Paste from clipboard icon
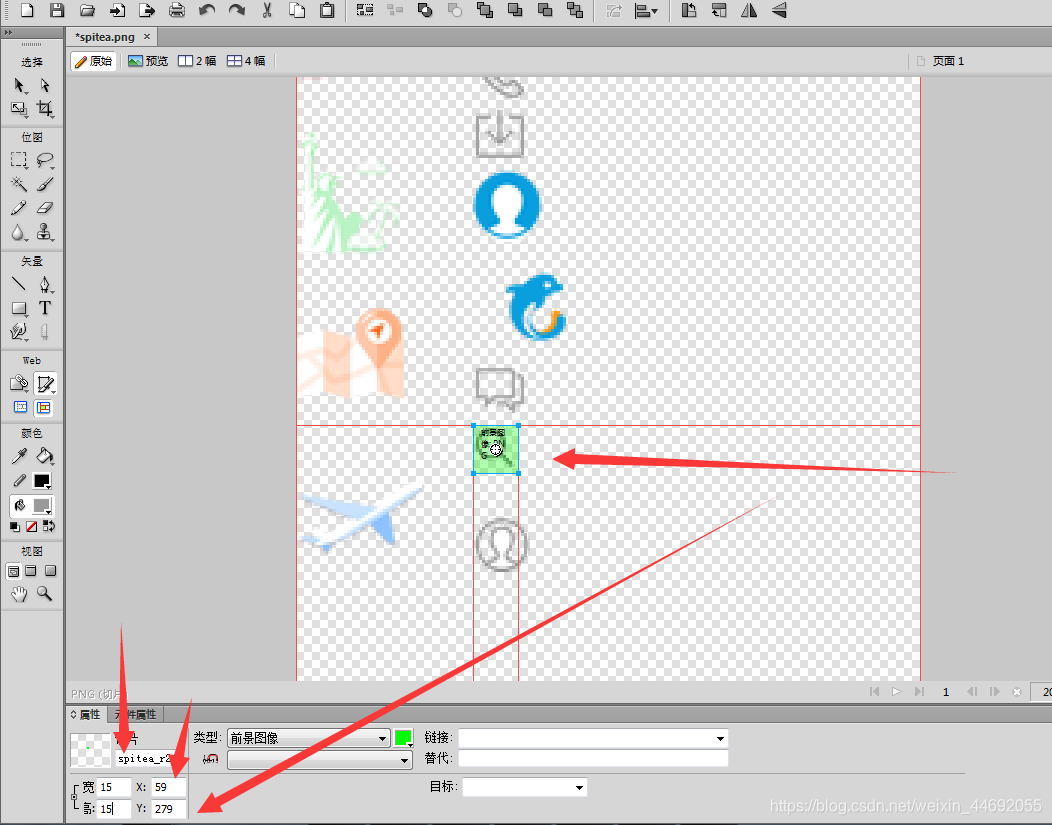This screenshot has width=1052, height=825. [327, 10]
